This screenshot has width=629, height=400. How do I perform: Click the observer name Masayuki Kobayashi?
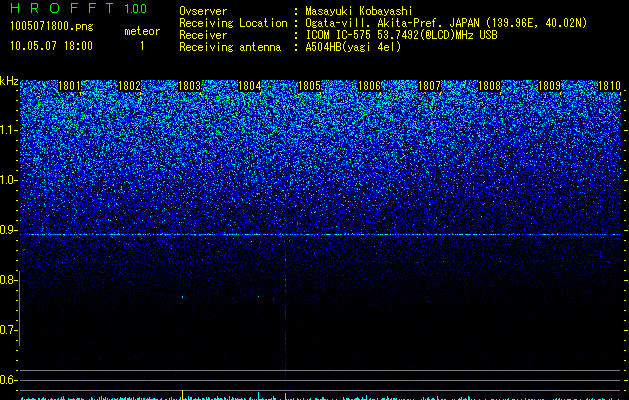point(359,11)
